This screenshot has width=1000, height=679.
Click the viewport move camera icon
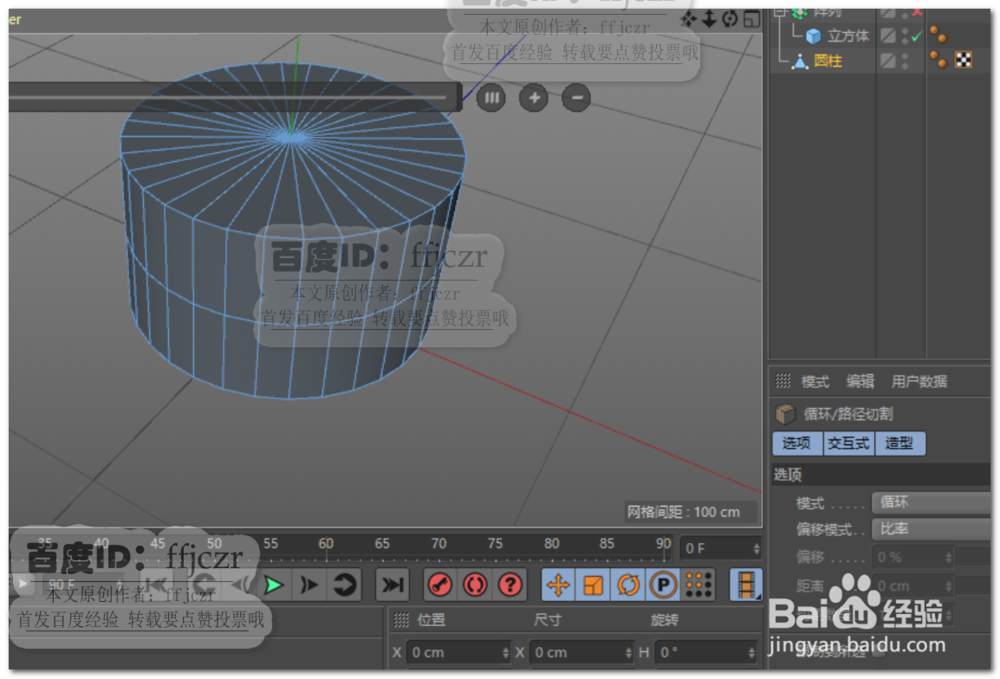(688, 19)
